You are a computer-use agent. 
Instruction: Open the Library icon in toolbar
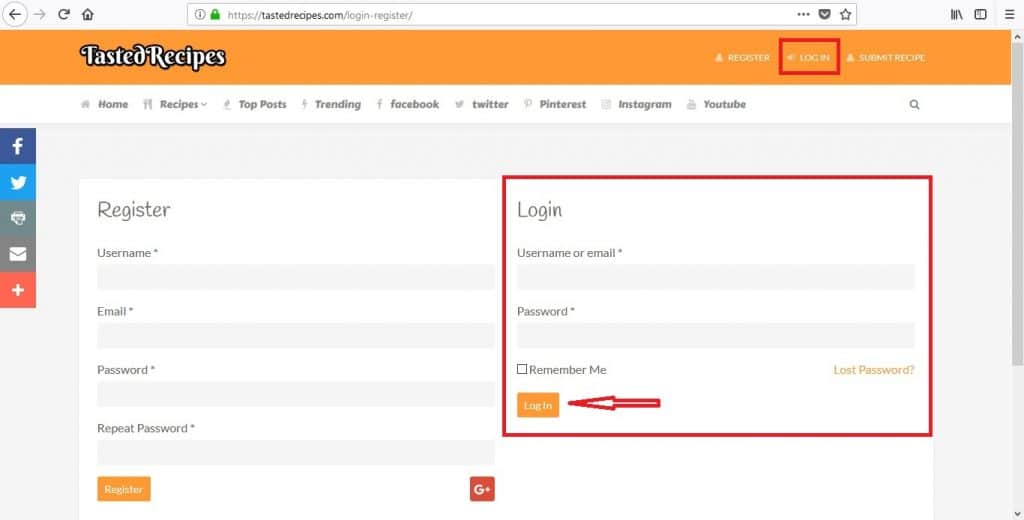(x=957, y=14)
